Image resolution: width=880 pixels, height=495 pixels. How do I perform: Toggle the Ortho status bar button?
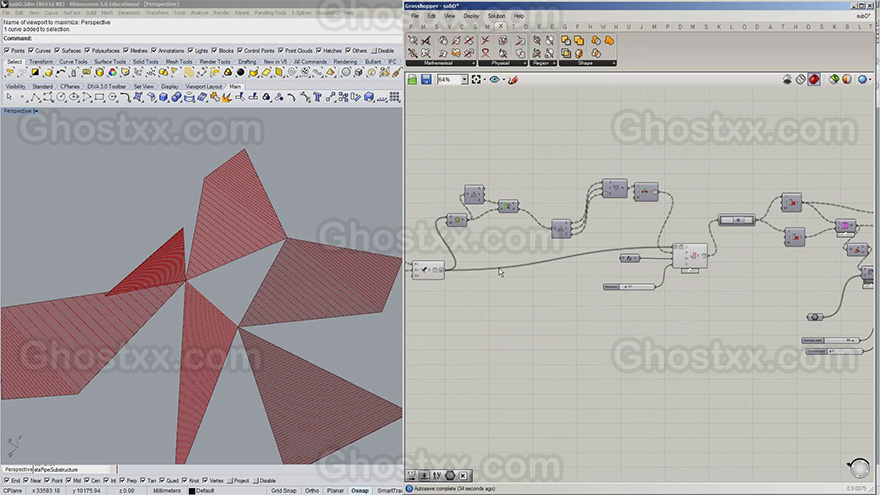point(311,491)
